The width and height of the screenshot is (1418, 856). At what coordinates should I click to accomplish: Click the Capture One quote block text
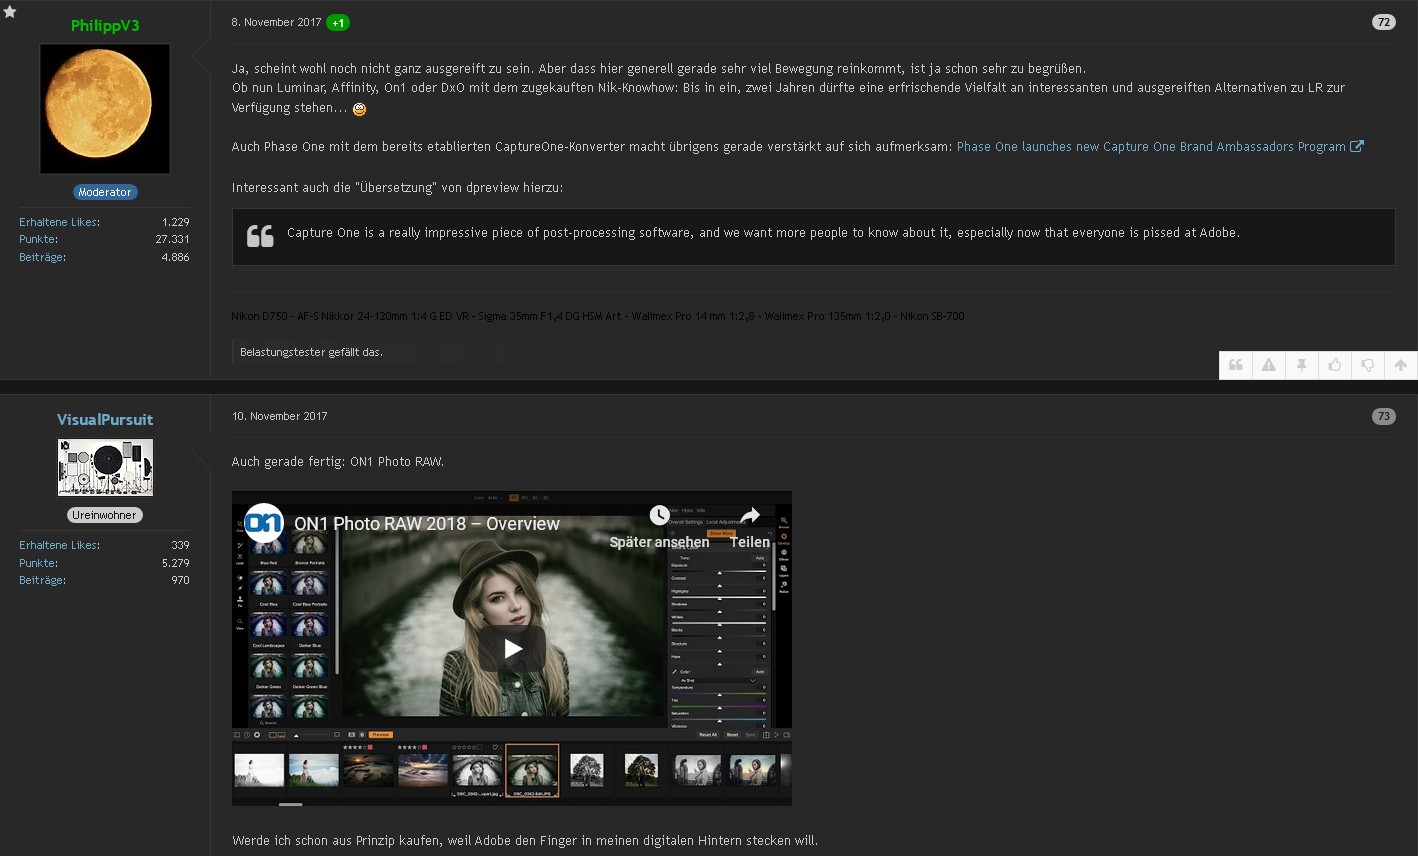(763, 232)
